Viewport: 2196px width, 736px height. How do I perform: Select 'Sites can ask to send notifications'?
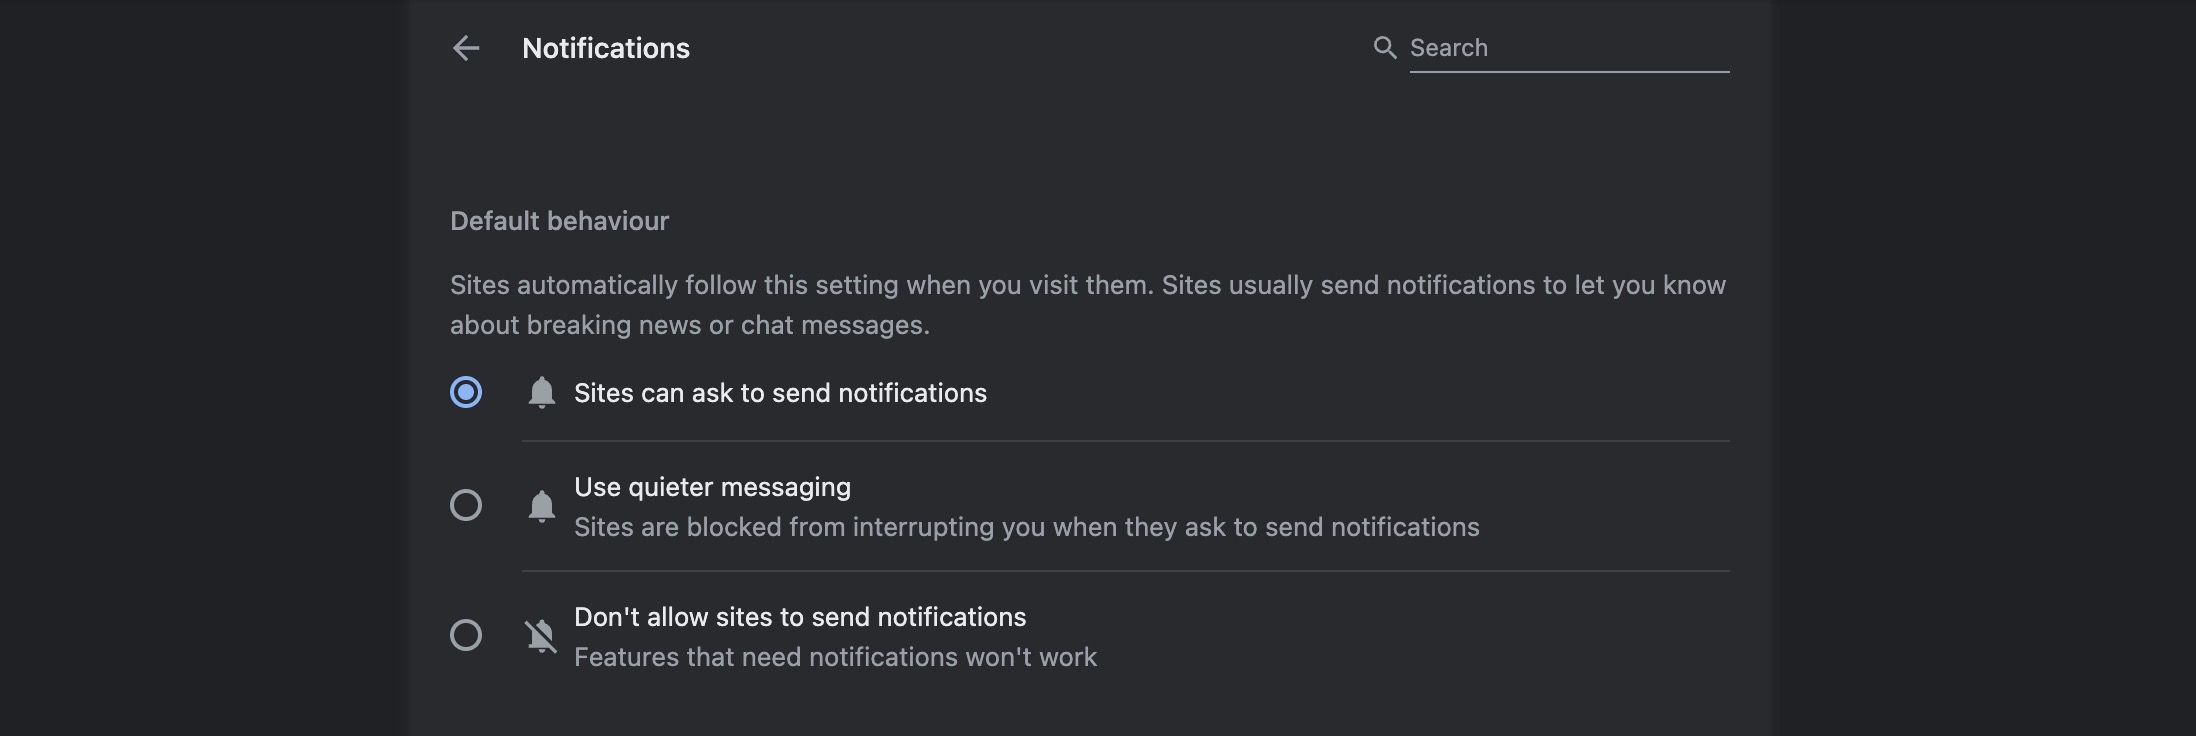click(x=465, y=393)
